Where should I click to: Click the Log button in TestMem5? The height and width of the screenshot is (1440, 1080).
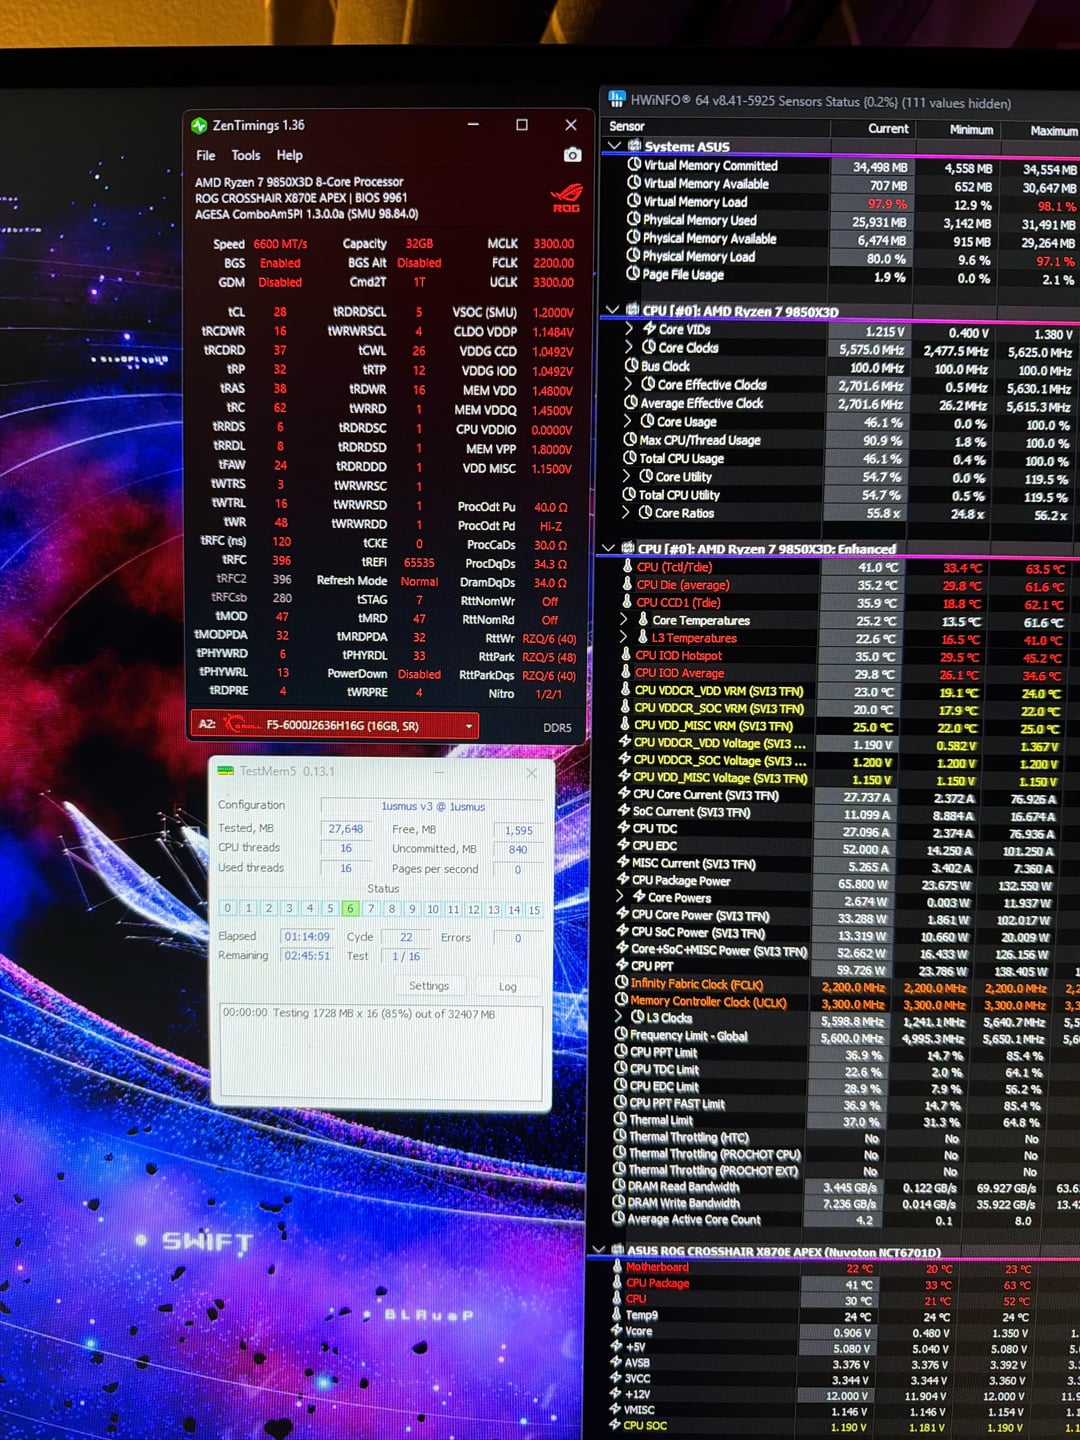[x=508, y=986]
